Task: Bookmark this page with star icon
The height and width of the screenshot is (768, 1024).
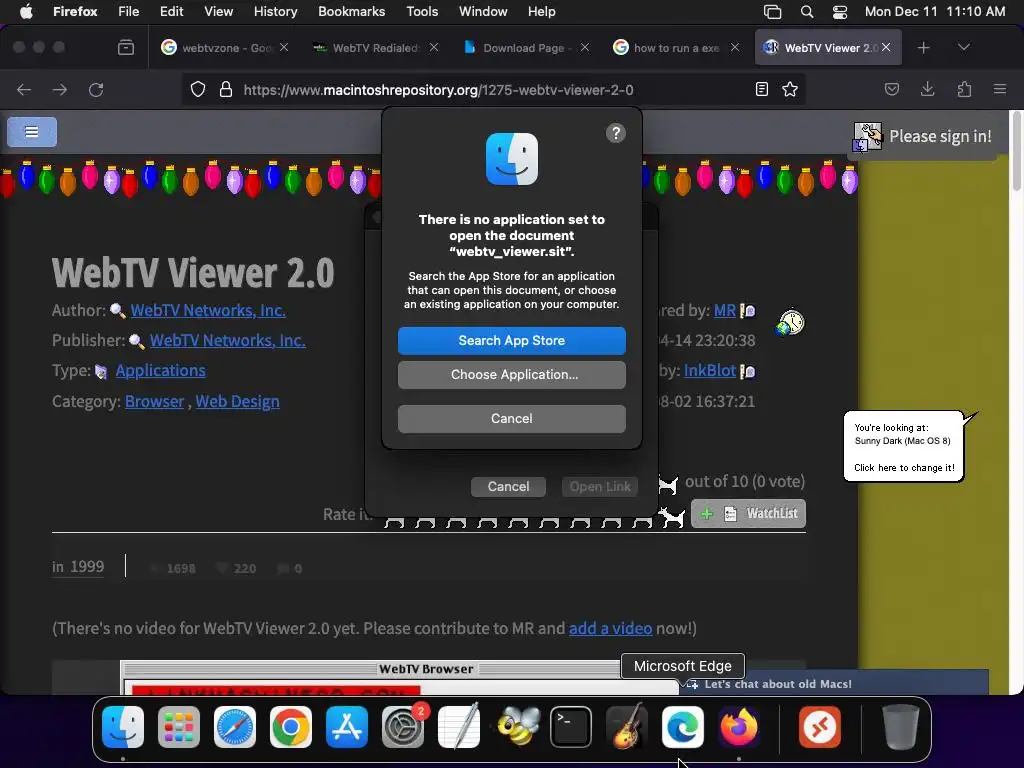Action: (790, 89)
